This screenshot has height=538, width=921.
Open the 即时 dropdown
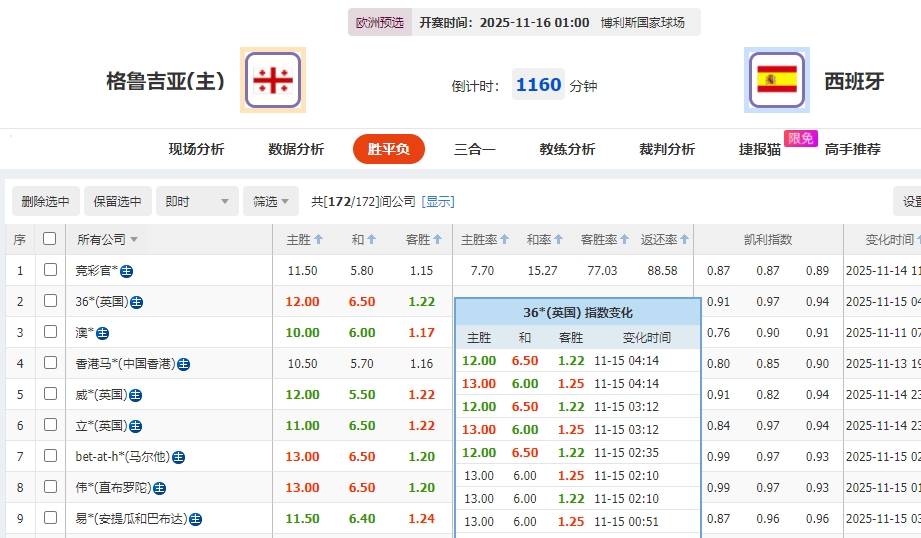coord(197,201)
